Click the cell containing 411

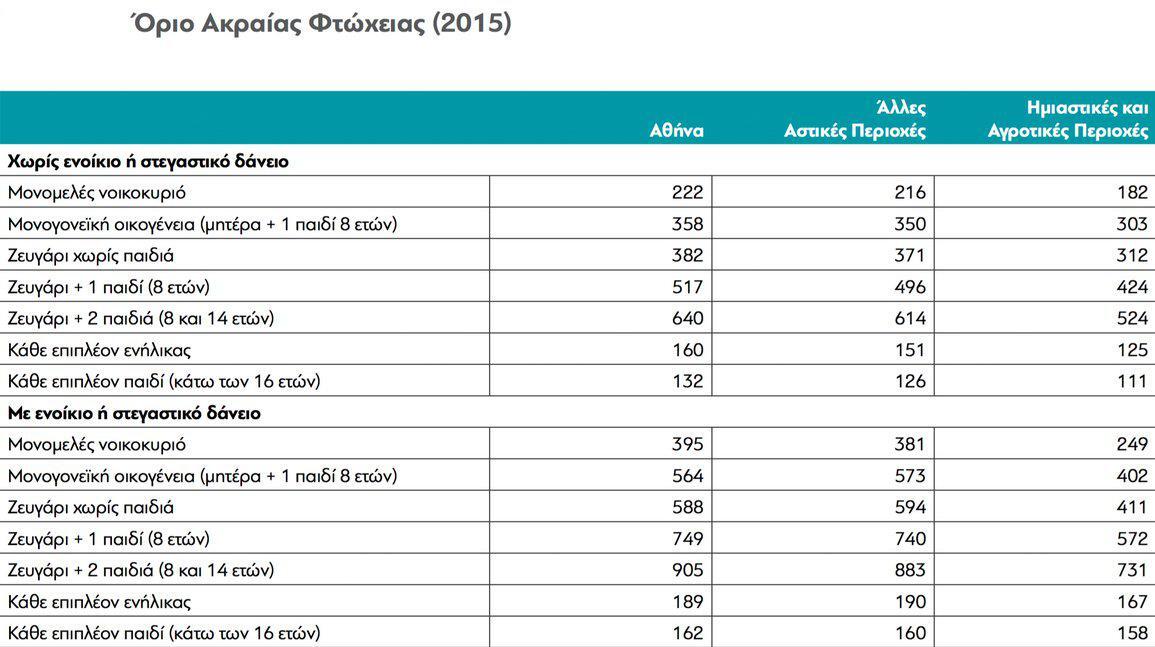[x=1131, y=507]
